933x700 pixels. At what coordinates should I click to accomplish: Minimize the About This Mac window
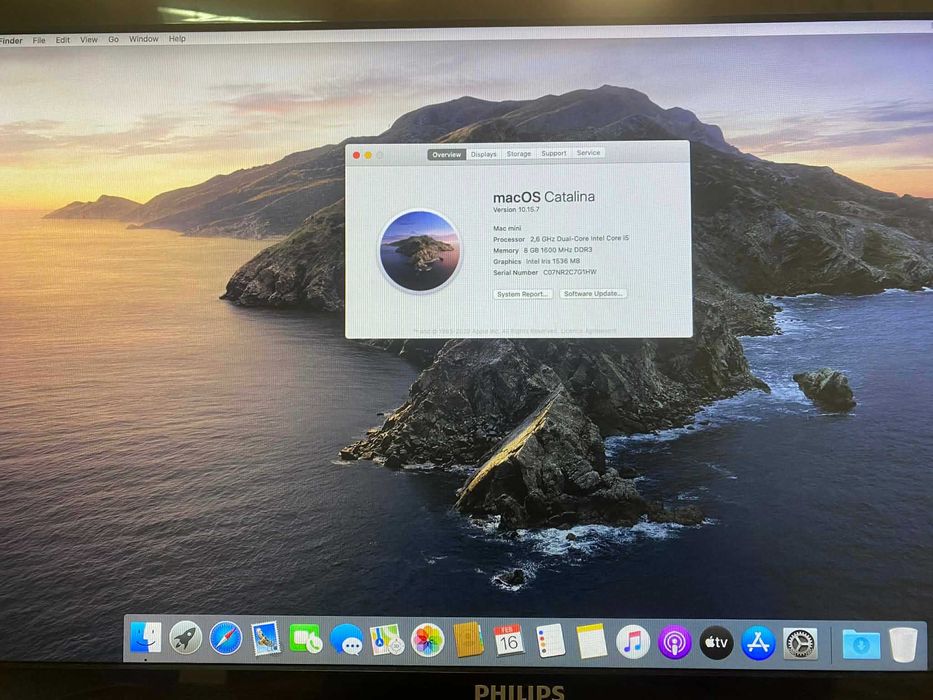[368, 155]
